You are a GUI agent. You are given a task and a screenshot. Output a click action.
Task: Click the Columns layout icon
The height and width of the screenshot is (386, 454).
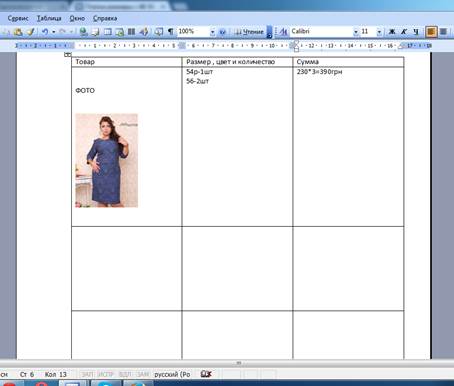(132, 32)
